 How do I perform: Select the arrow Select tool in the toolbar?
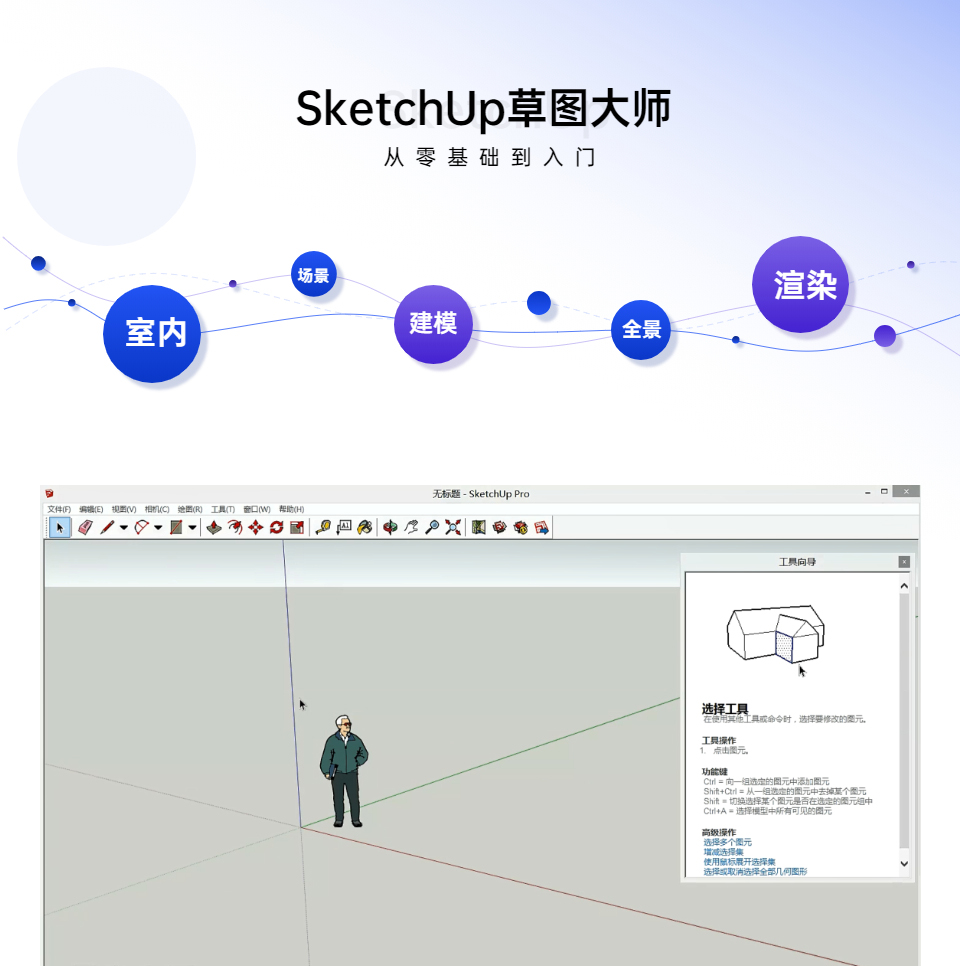point(60,527)
